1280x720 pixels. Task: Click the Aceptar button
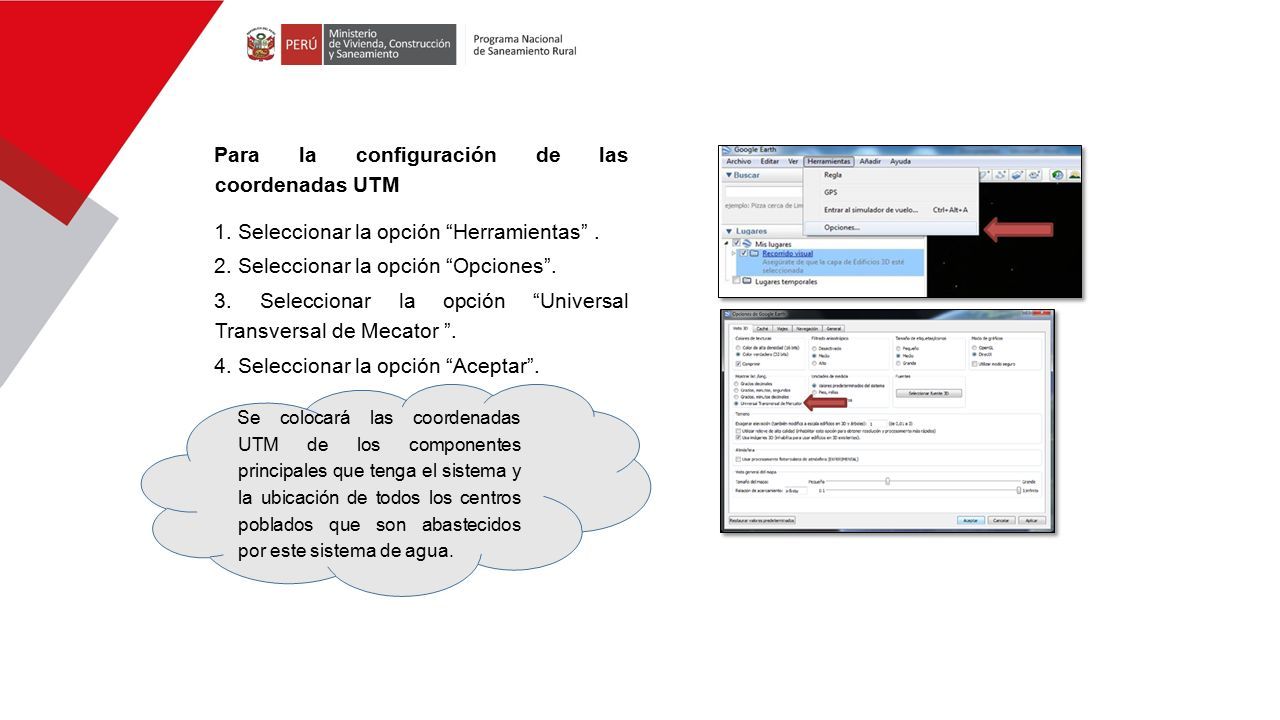point(970,520)
